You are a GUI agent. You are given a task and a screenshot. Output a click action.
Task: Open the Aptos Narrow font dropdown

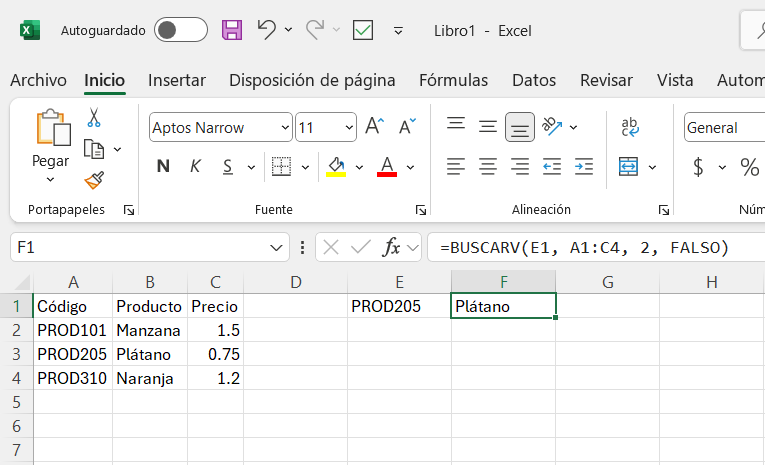(285, 127)
